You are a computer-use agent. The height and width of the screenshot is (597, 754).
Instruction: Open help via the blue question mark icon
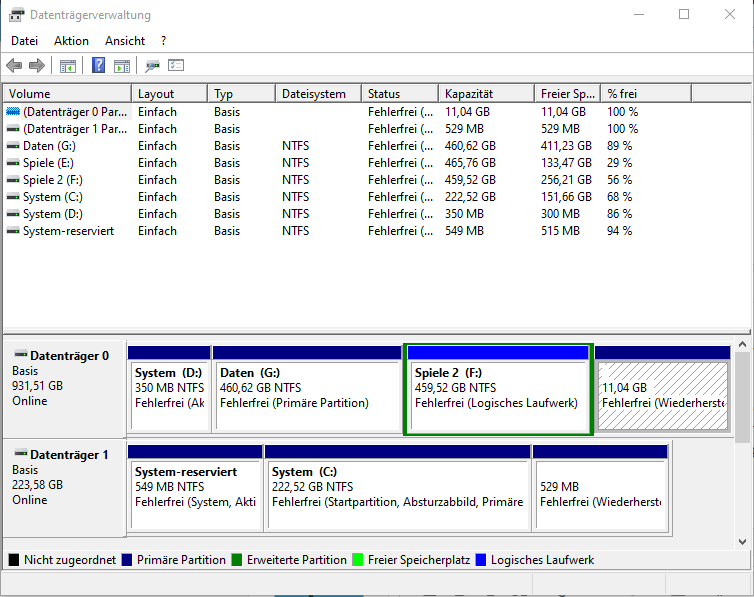(99, 66)
